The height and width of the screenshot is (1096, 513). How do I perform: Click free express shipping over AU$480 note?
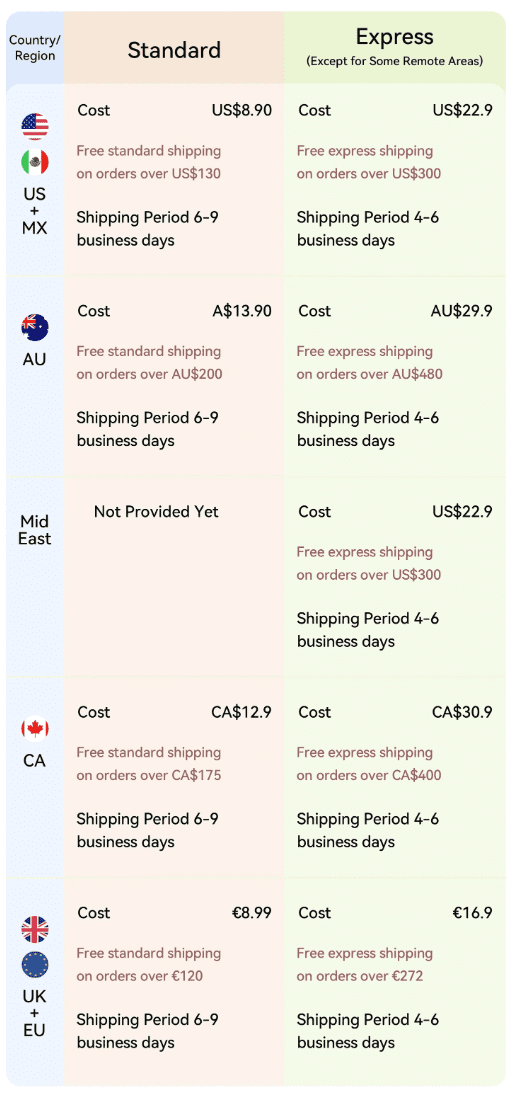(x=369, y=363)
